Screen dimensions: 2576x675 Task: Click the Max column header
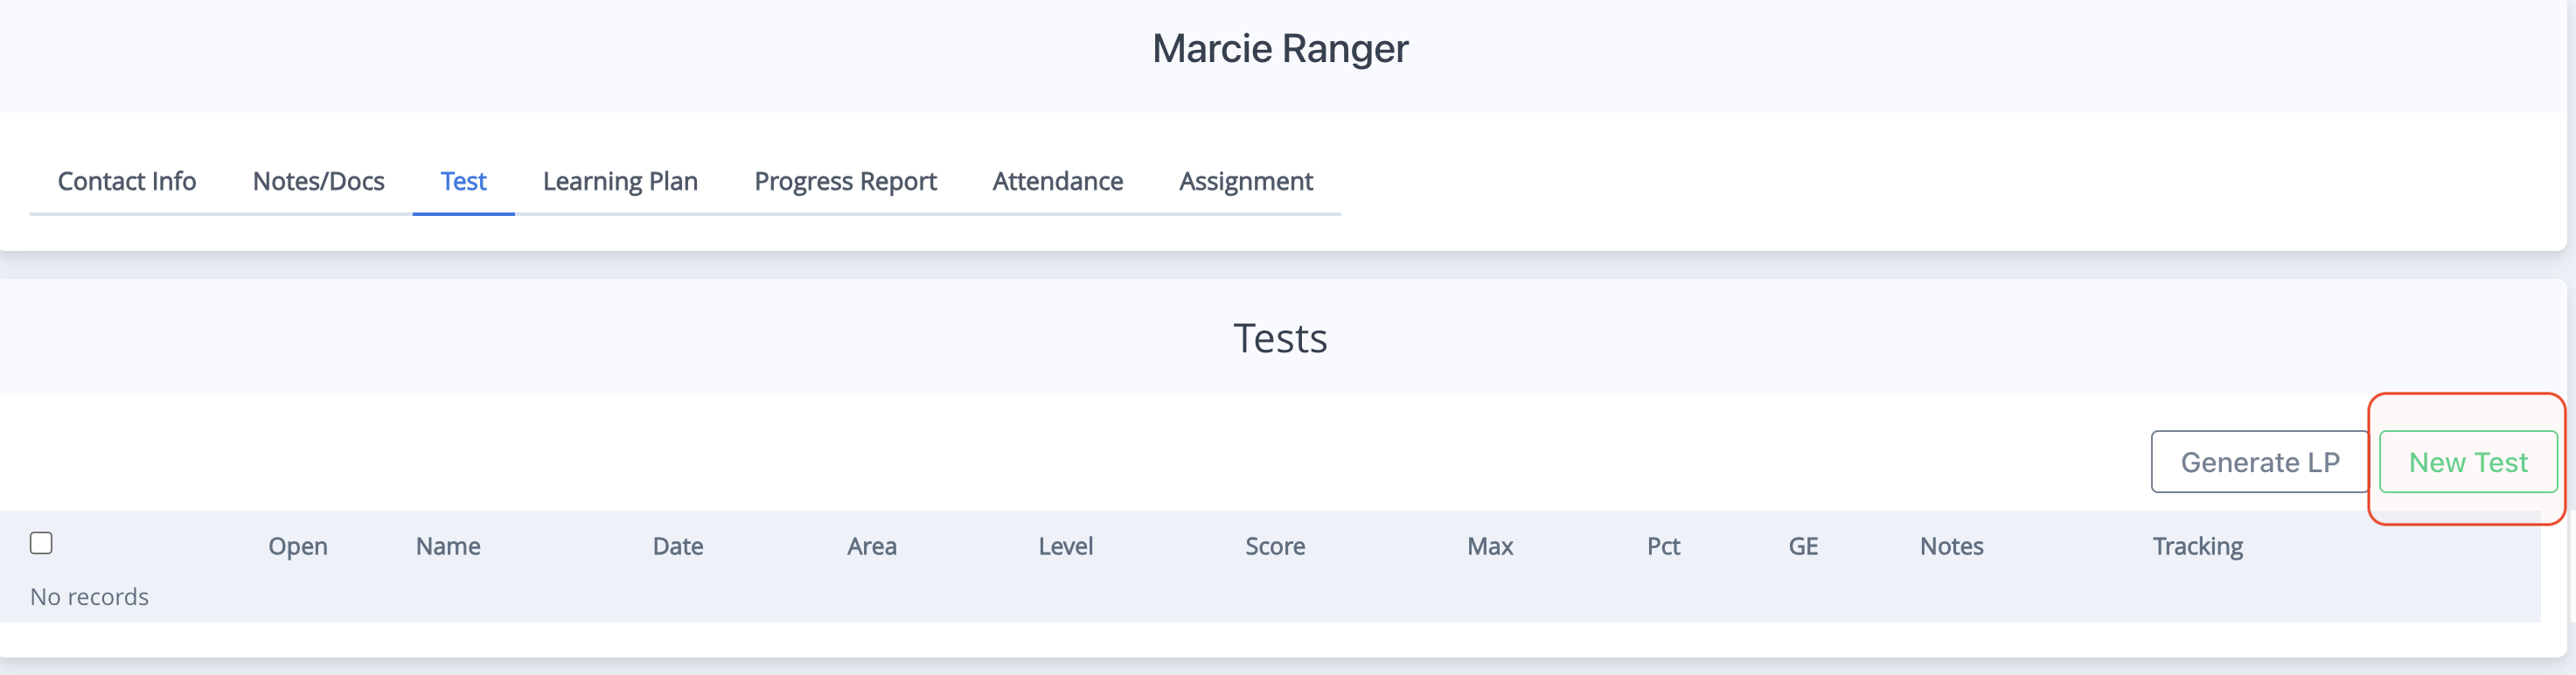pos(1490,546)
